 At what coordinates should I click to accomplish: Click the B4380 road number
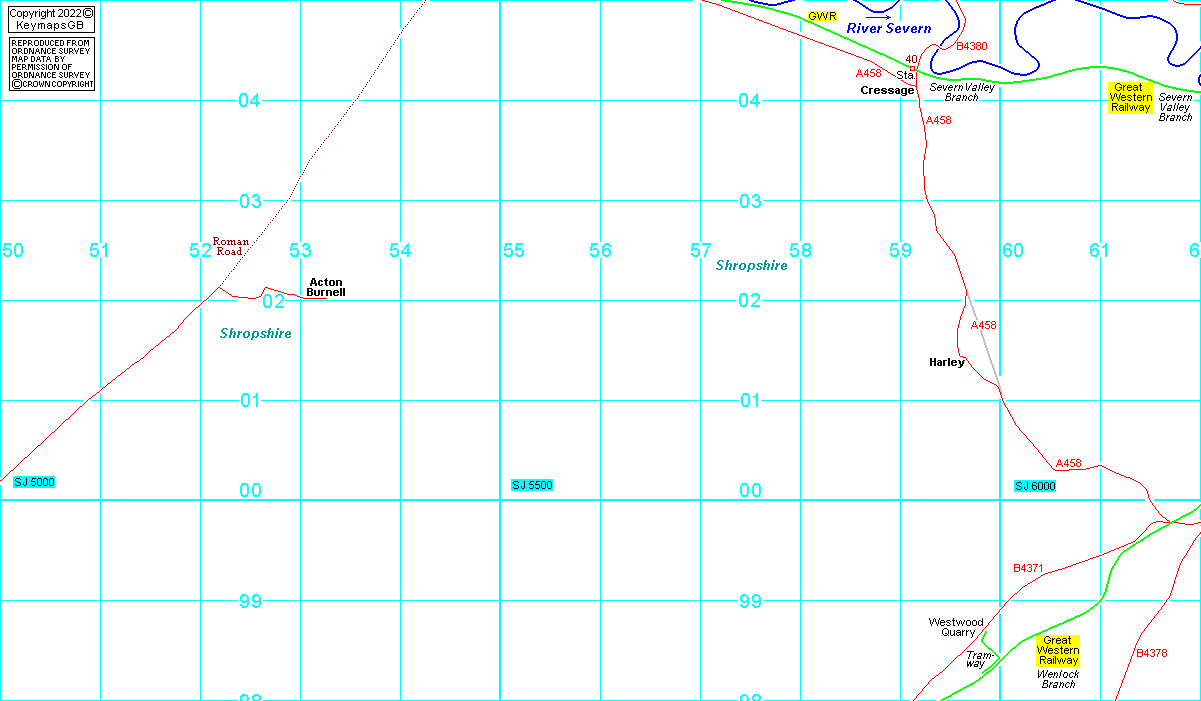click(x=971, y=46)
